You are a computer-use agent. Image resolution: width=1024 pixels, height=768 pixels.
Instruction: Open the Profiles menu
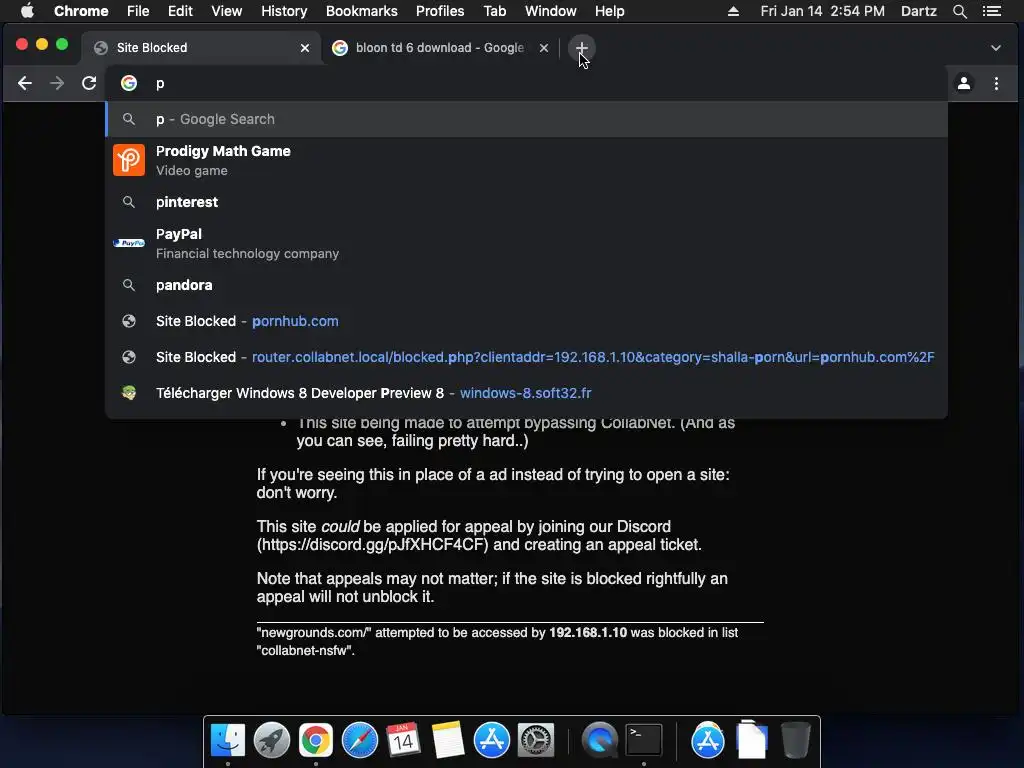[440, 11]
